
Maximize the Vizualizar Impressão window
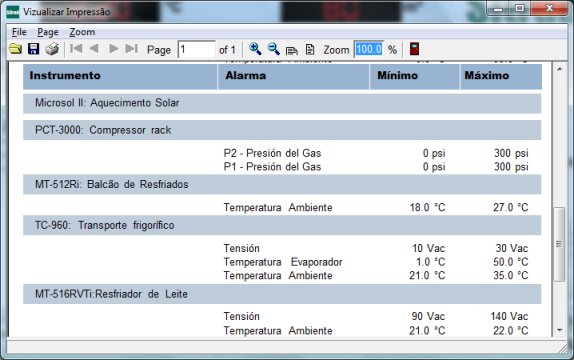tap(519, 9)
